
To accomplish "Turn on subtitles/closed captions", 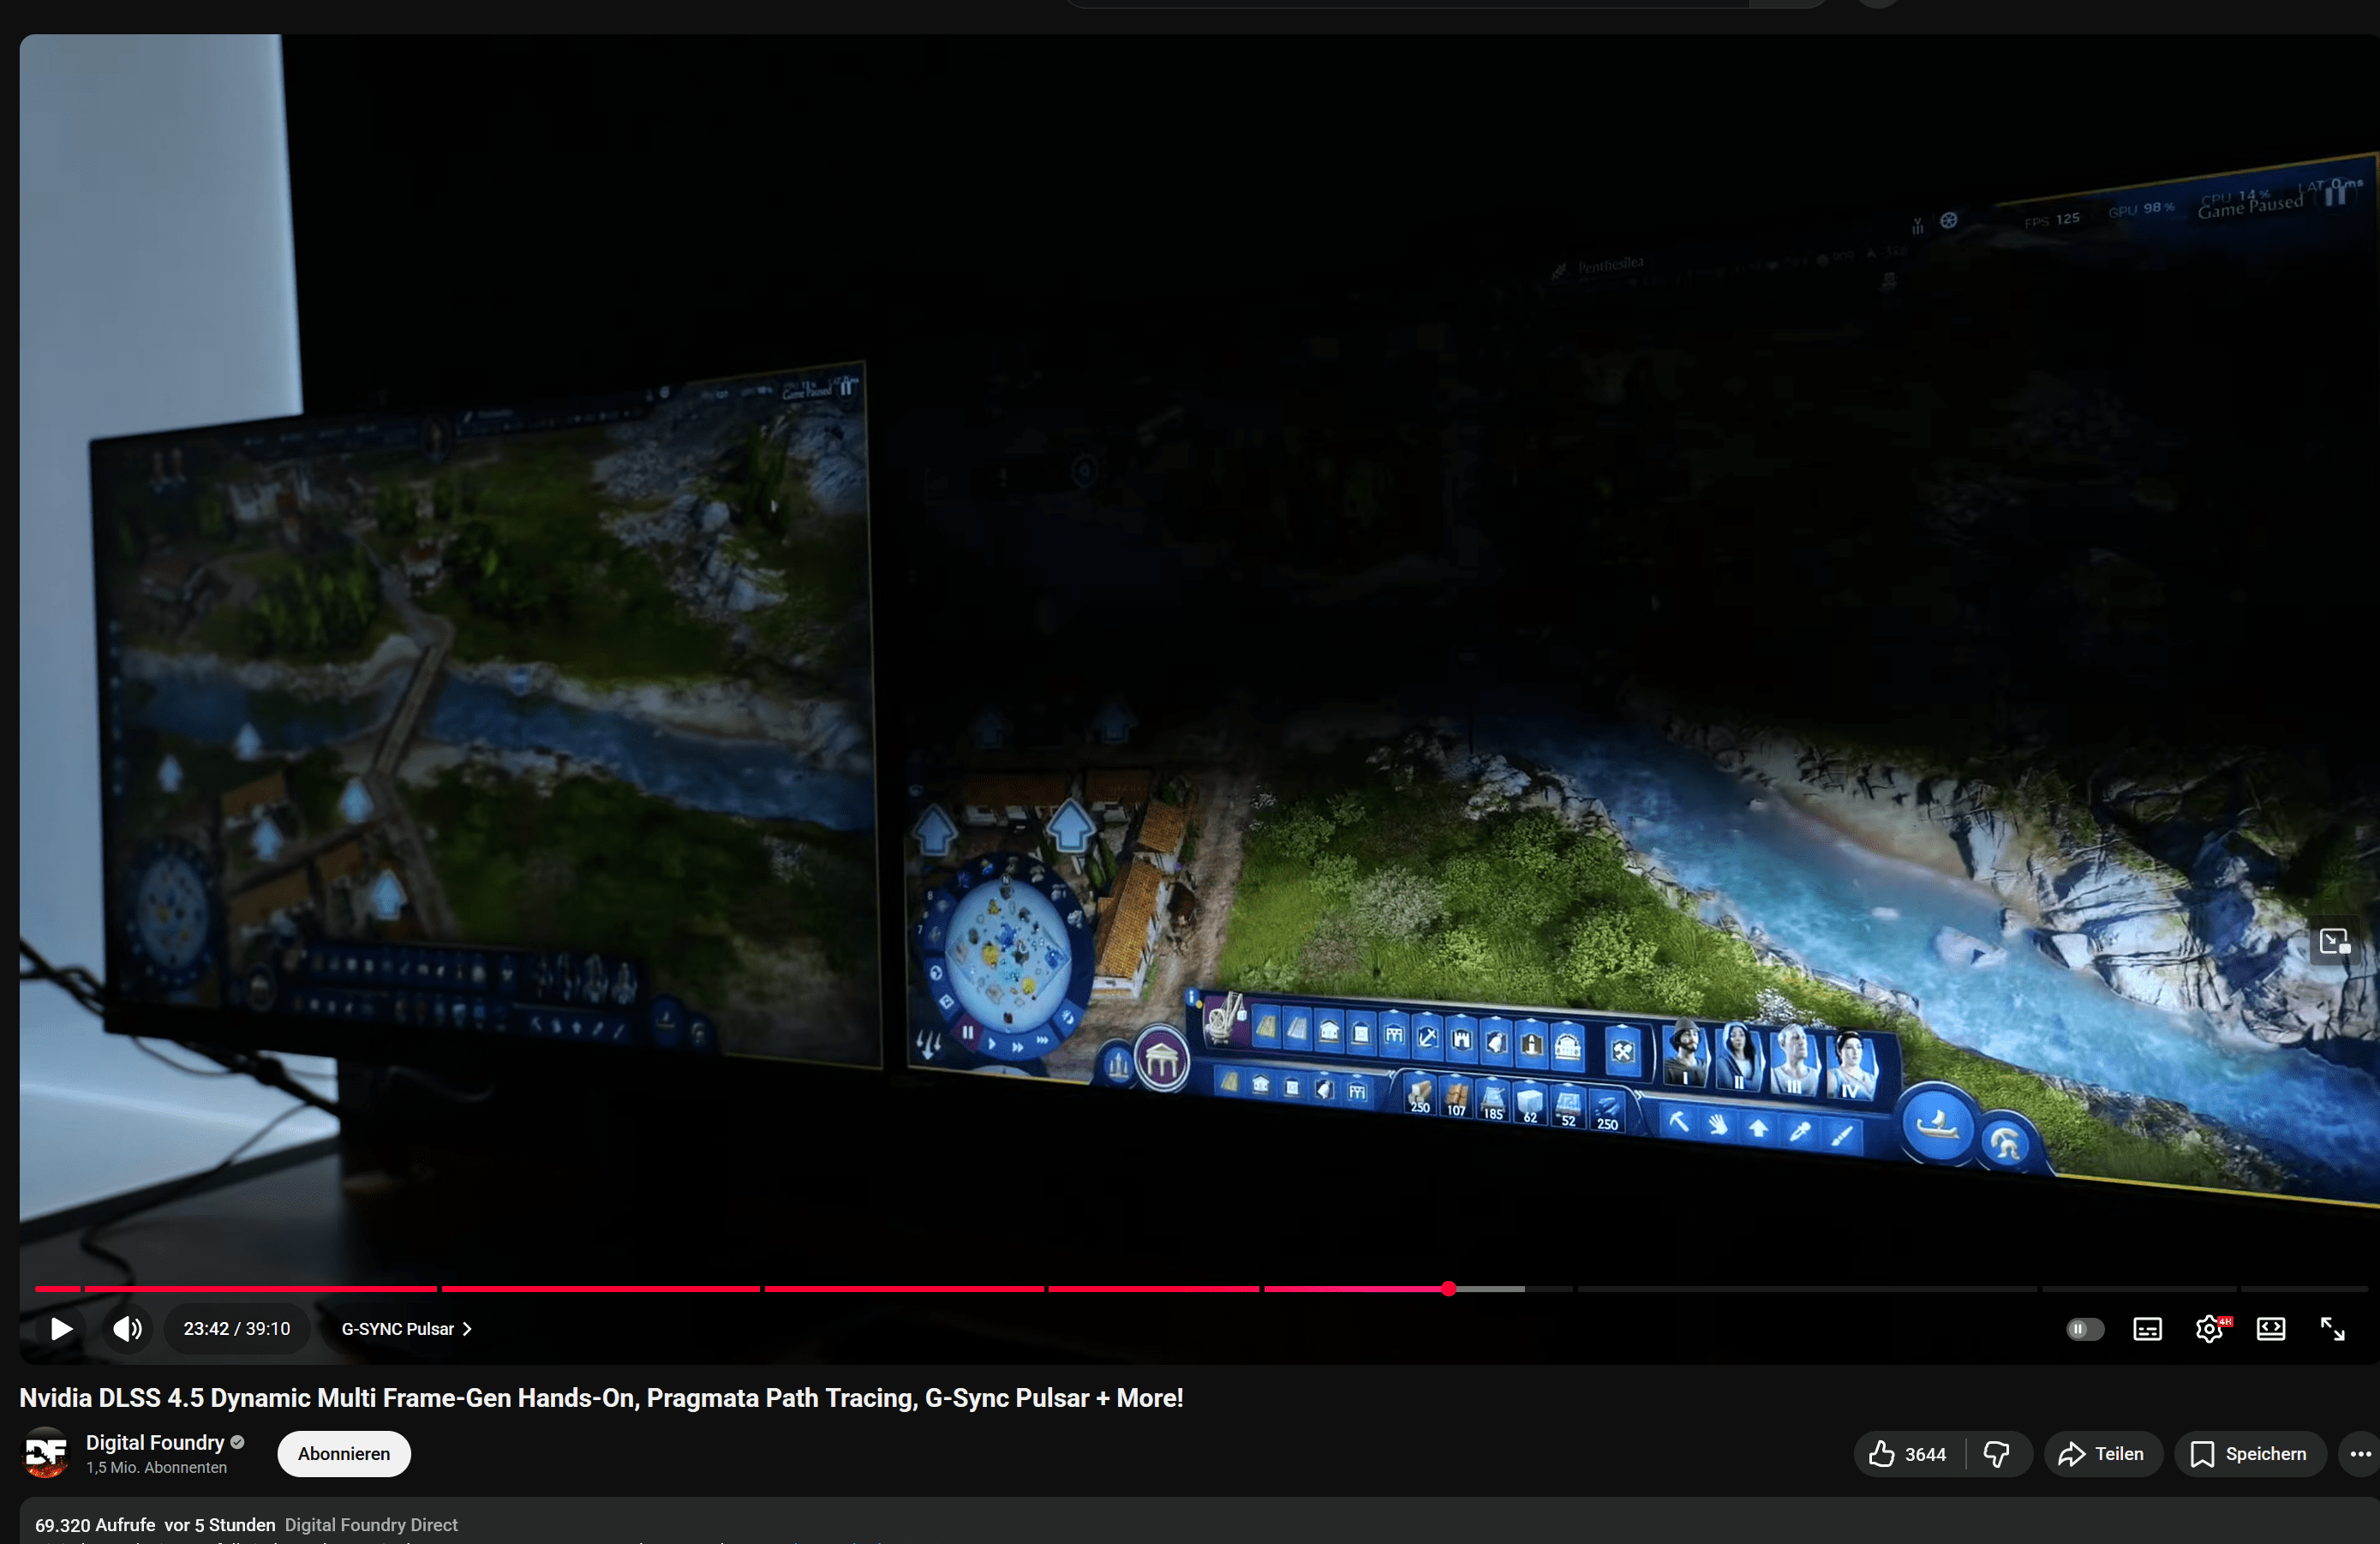I will (x=2147, y=1329).
